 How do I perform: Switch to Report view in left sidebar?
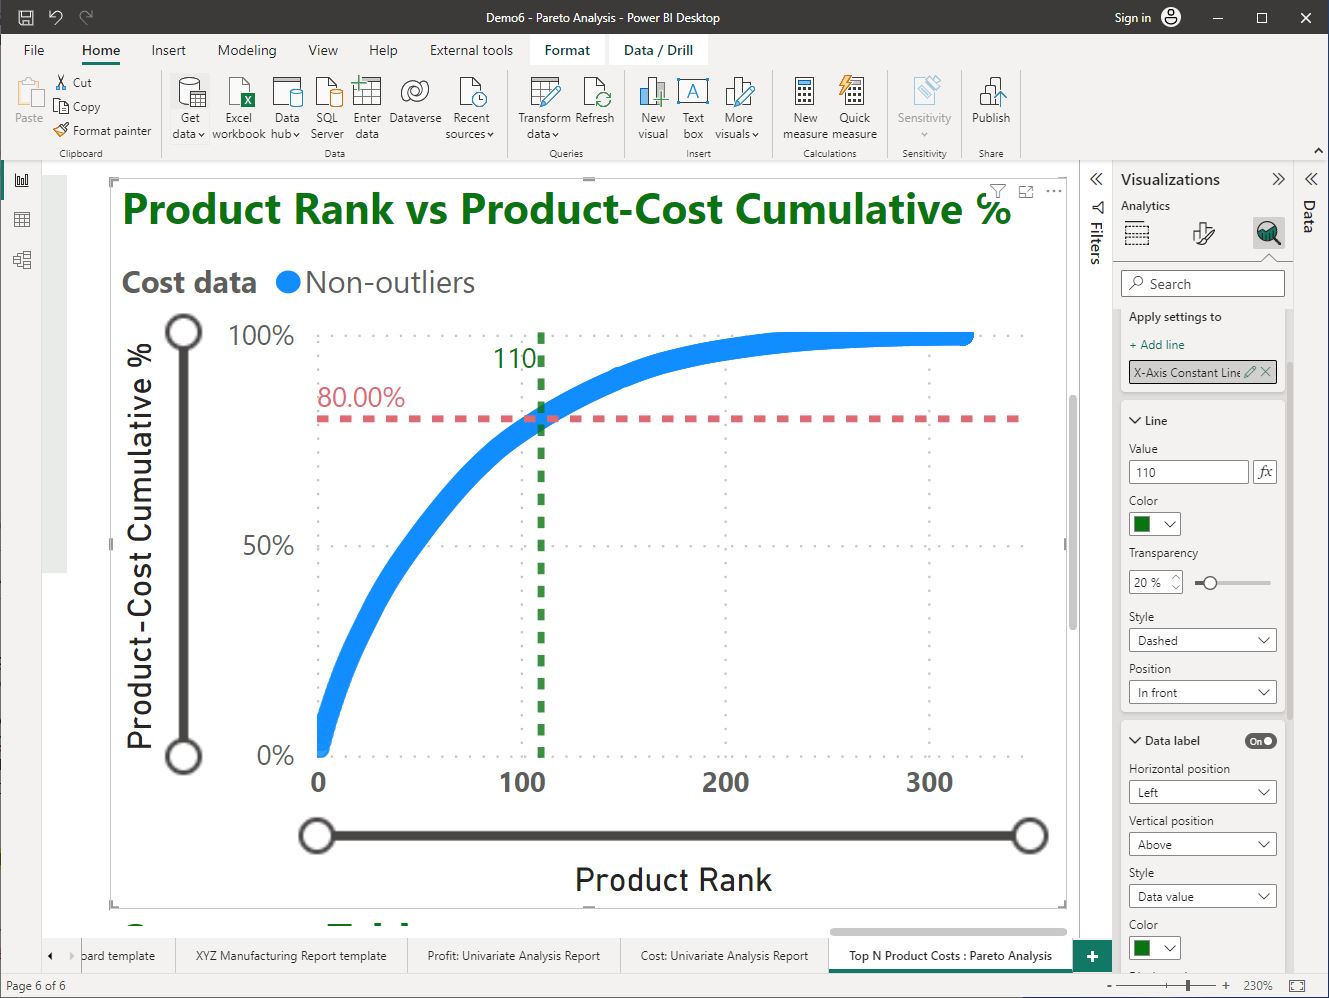pos(22,180)
